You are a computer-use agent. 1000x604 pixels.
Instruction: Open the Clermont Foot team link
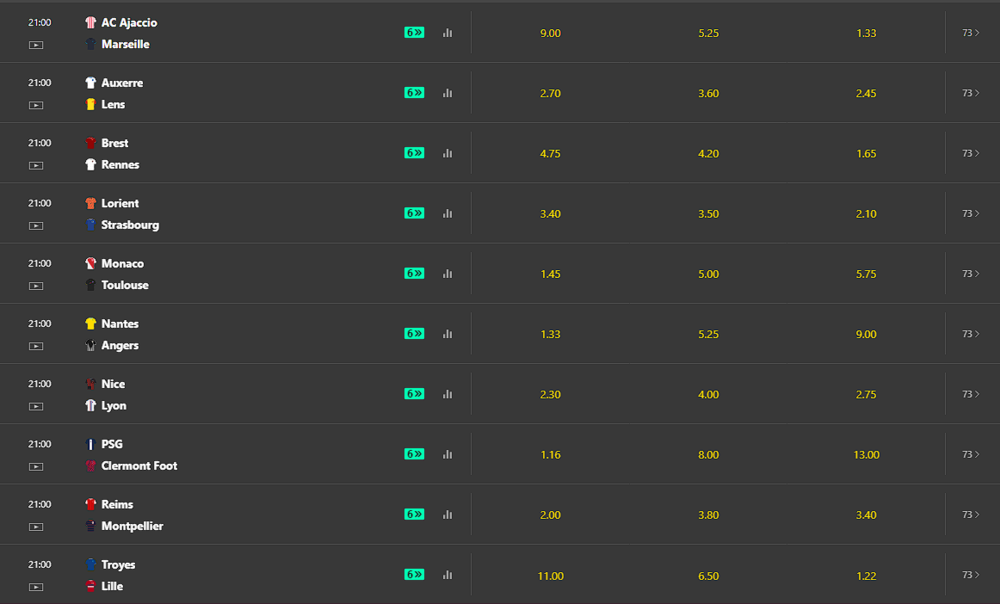[139, 466]
